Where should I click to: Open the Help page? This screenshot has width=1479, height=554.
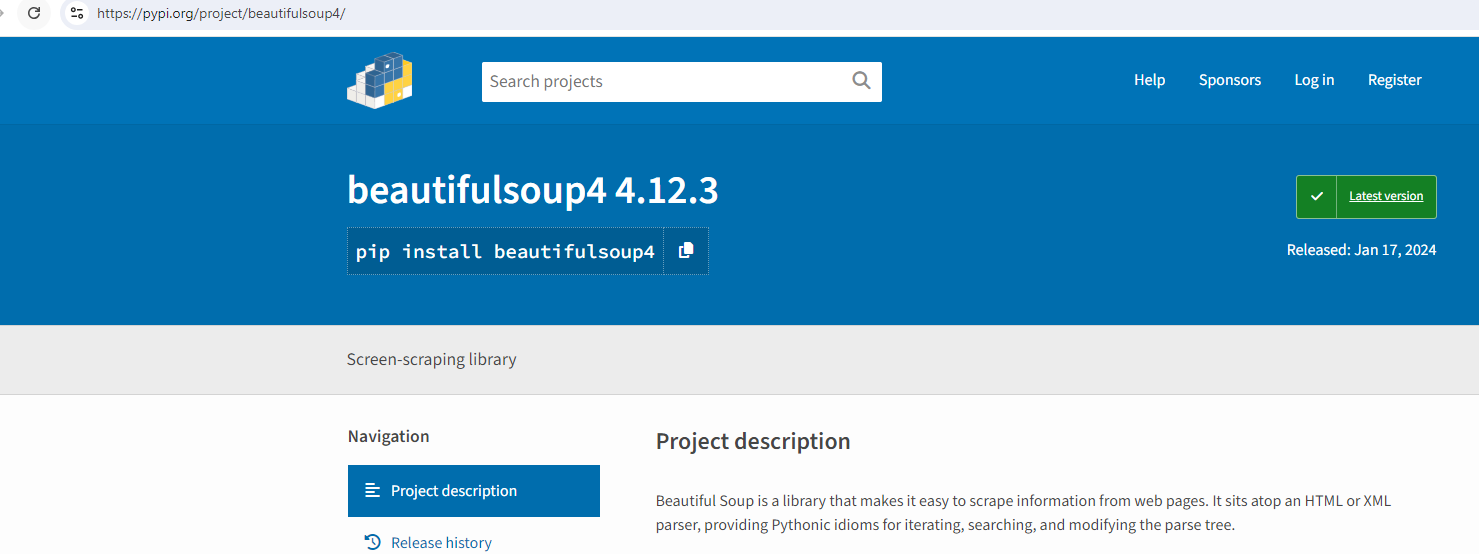click(1149, 80)
